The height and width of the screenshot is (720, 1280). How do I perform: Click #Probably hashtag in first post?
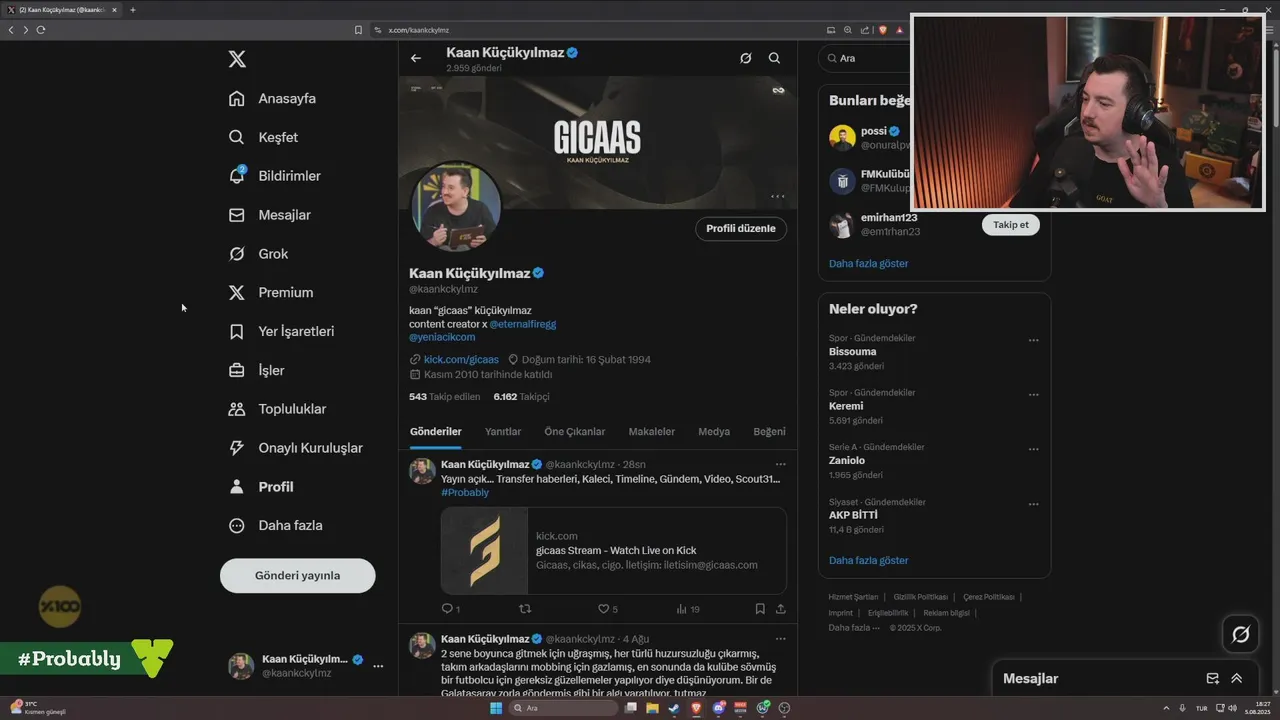coord(465,492)
